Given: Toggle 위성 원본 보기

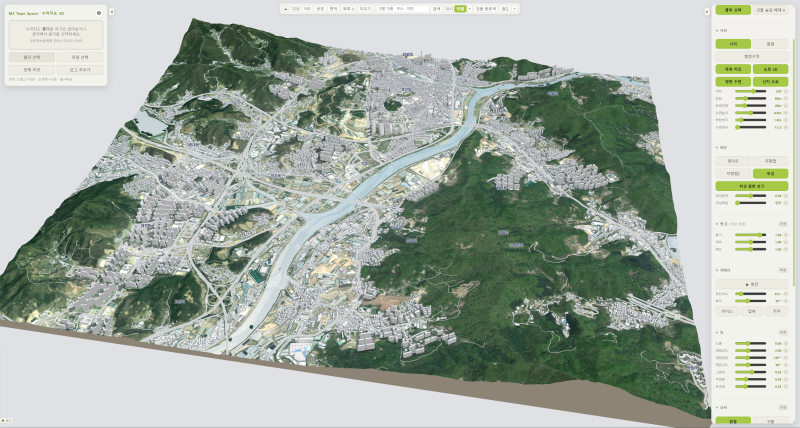Looking at the screenshot, I should (752, 186).
